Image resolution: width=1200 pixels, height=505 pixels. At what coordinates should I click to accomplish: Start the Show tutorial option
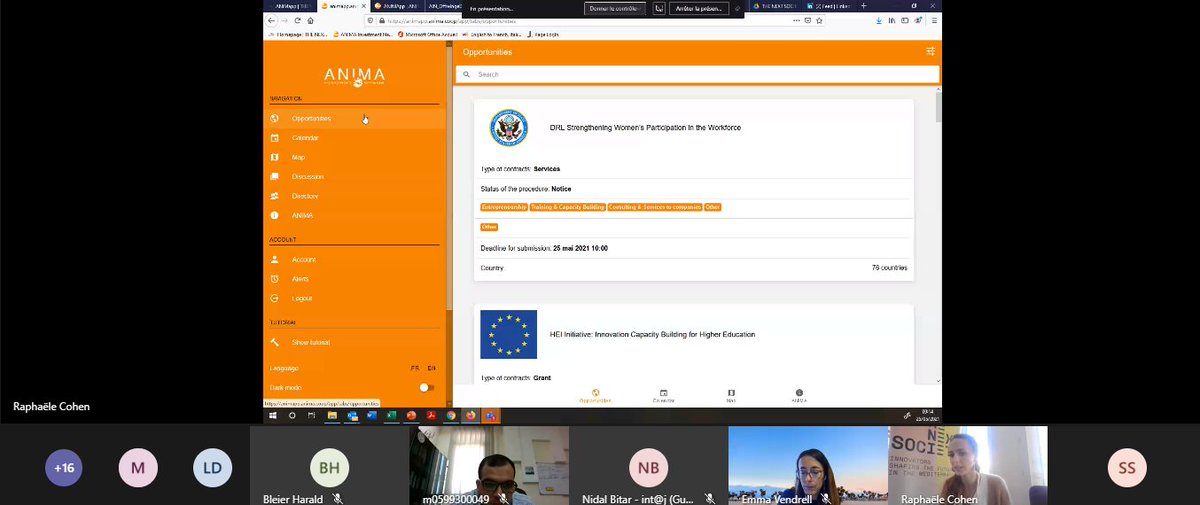[311, 342]
